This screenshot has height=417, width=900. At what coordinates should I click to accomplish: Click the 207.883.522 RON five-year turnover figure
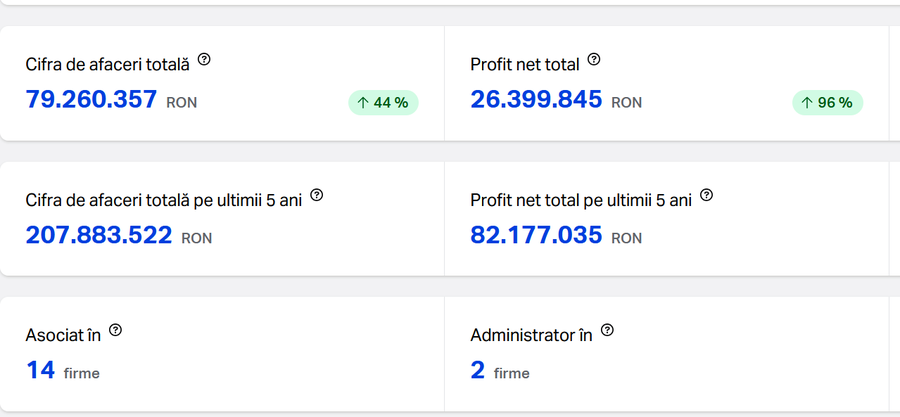(99, 236)
